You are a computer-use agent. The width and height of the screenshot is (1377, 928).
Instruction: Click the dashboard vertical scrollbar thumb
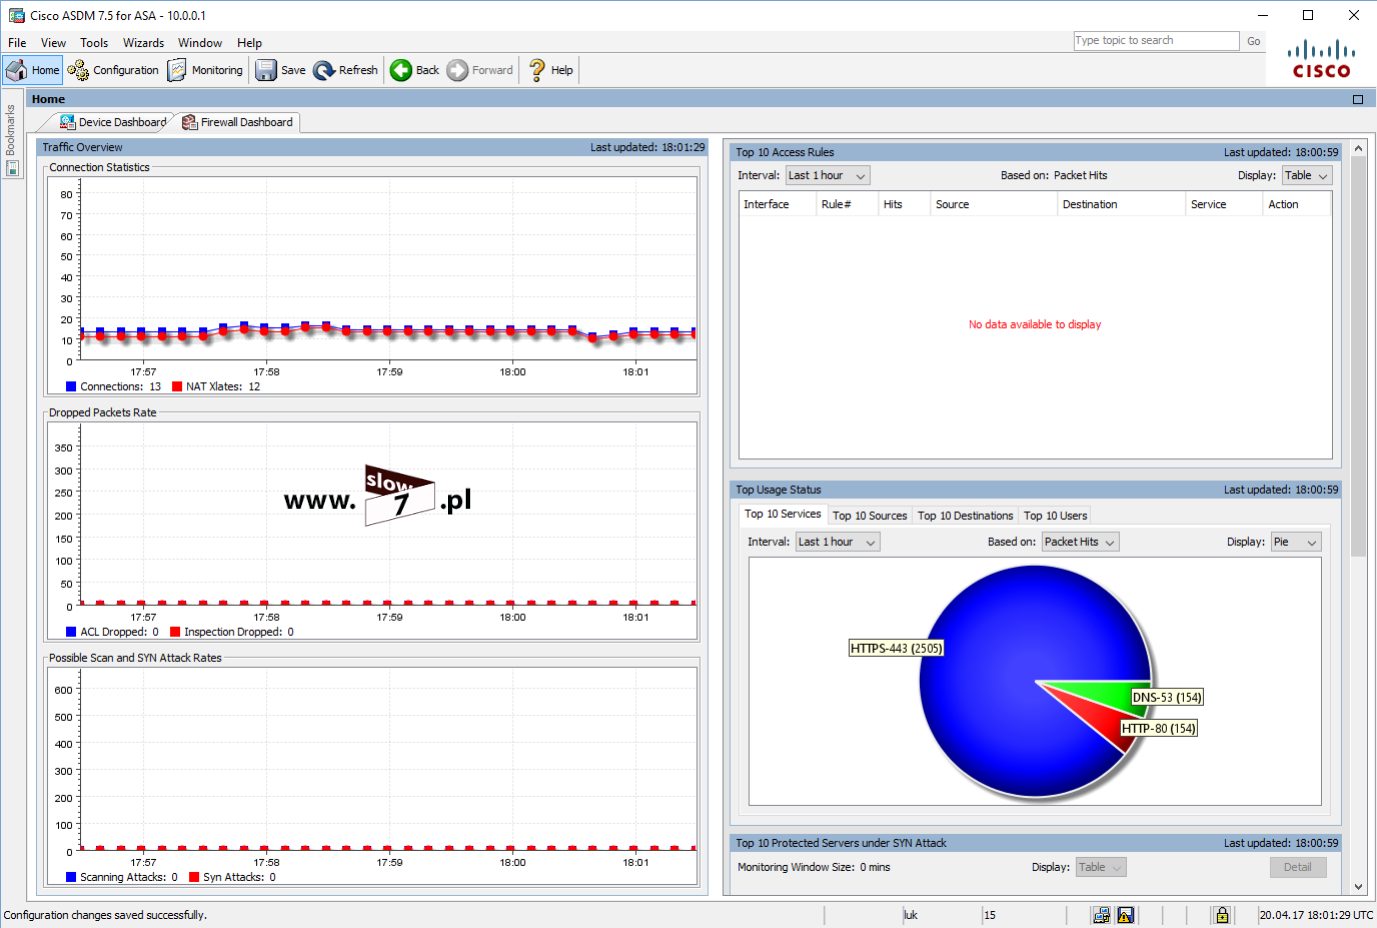tap(1358, 356)
